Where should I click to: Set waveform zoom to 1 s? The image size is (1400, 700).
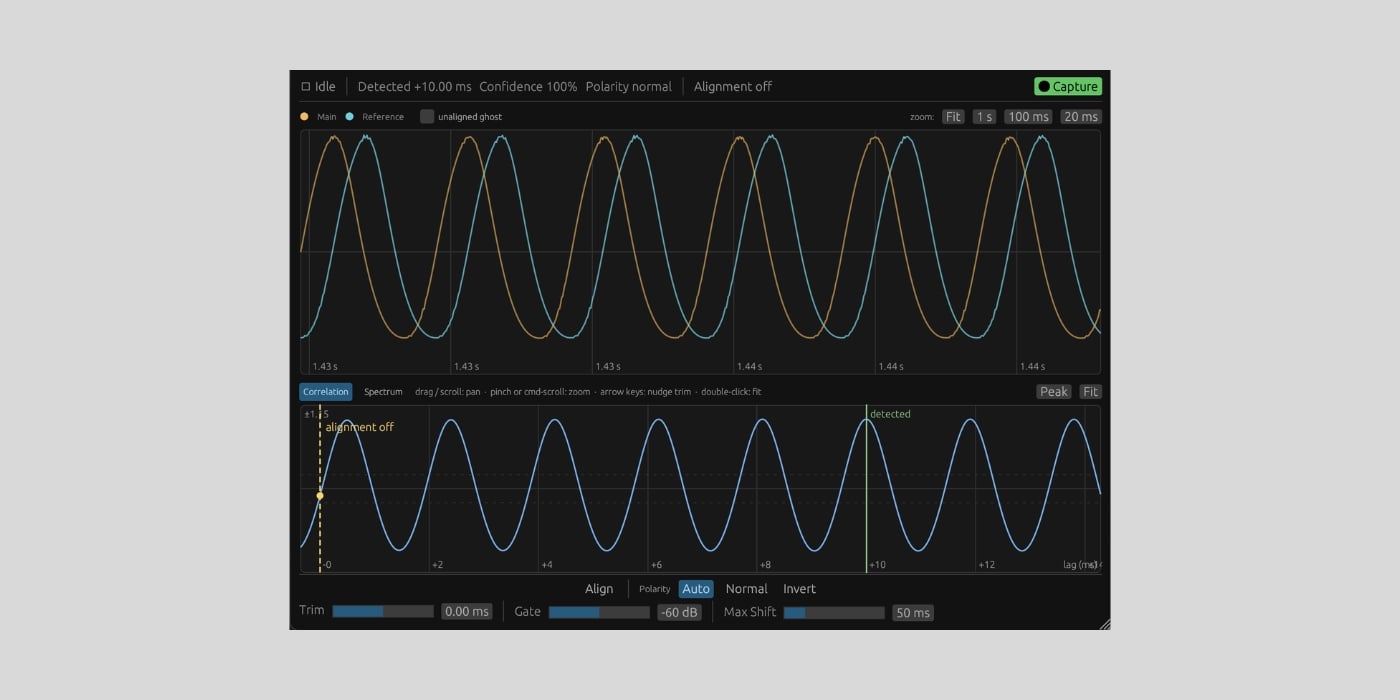985,117
